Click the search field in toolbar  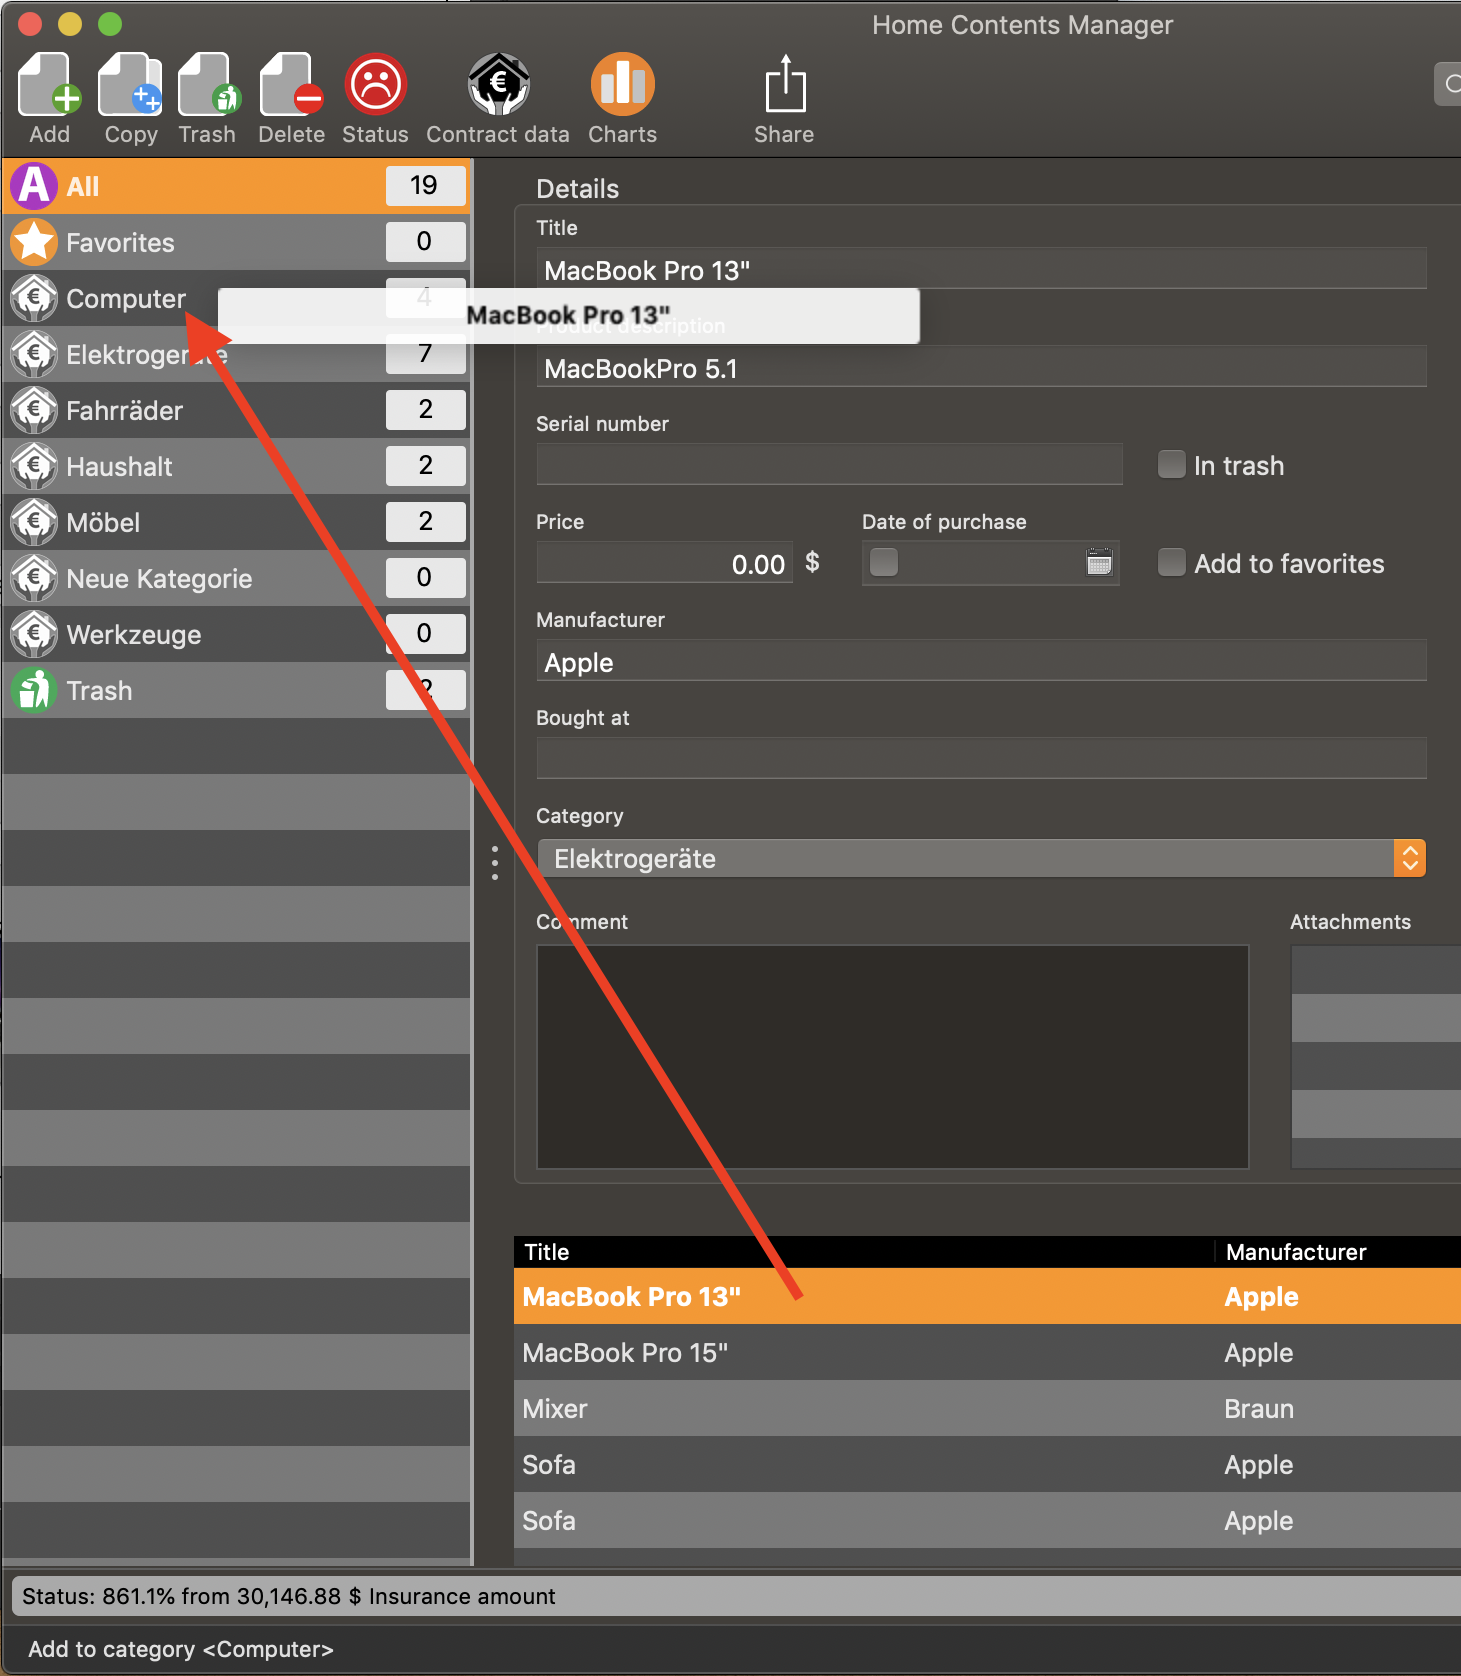1447,84
